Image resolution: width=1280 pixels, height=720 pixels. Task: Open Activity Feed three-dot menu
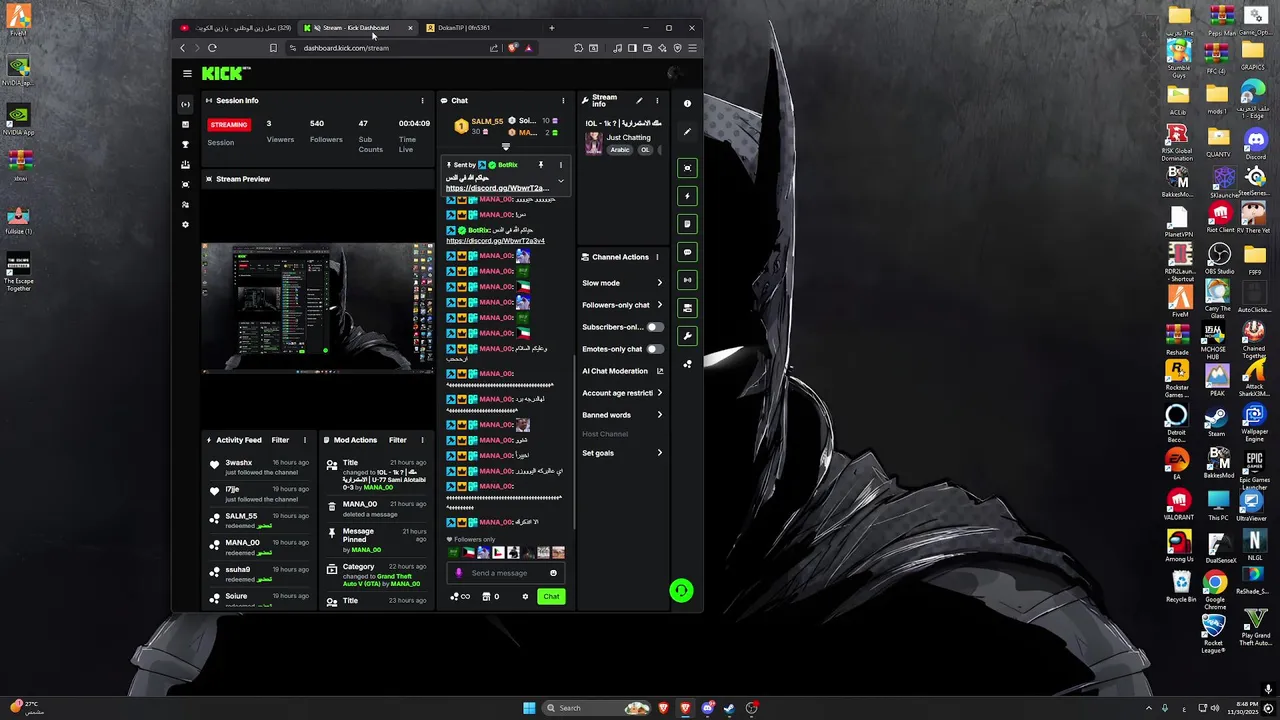coord(305,440)
